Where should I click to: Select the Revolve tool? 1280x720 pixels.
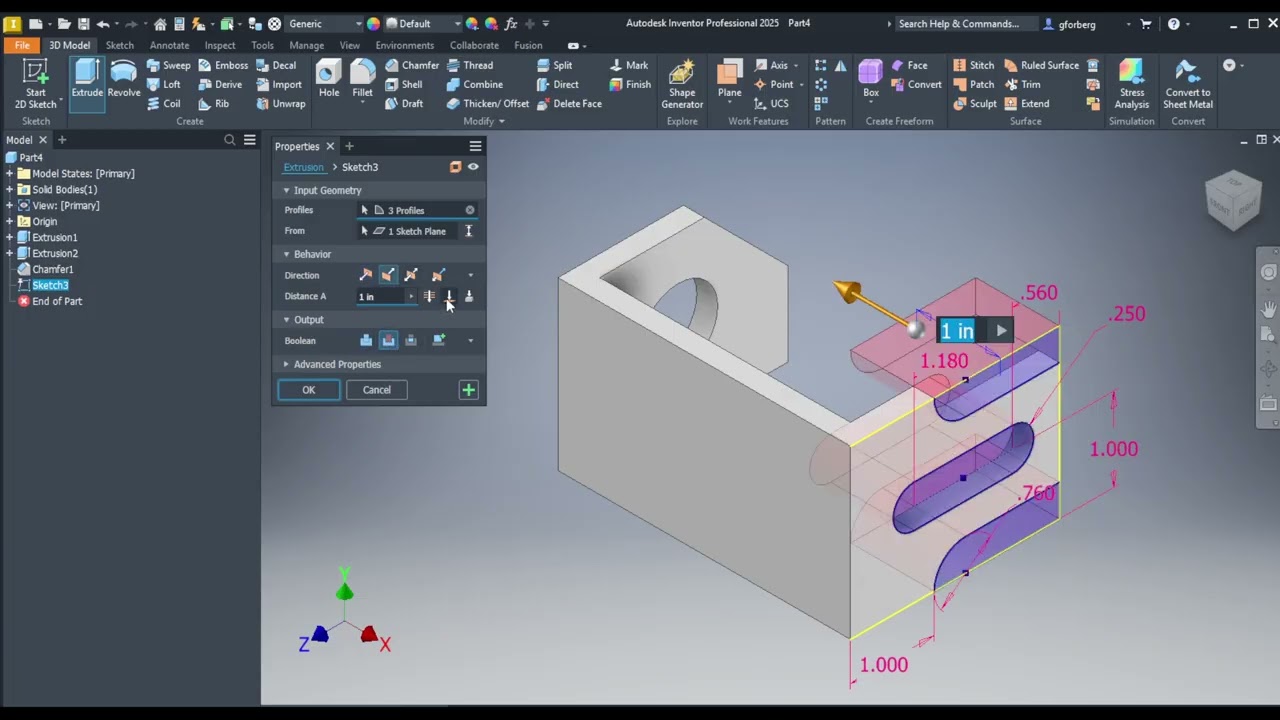click(x=124, y=79)
